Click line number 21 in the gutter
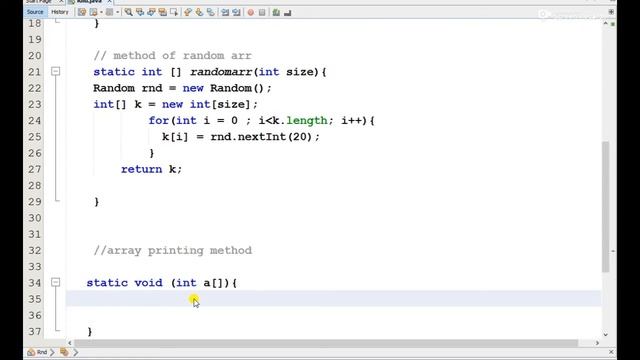 (35, 72)
